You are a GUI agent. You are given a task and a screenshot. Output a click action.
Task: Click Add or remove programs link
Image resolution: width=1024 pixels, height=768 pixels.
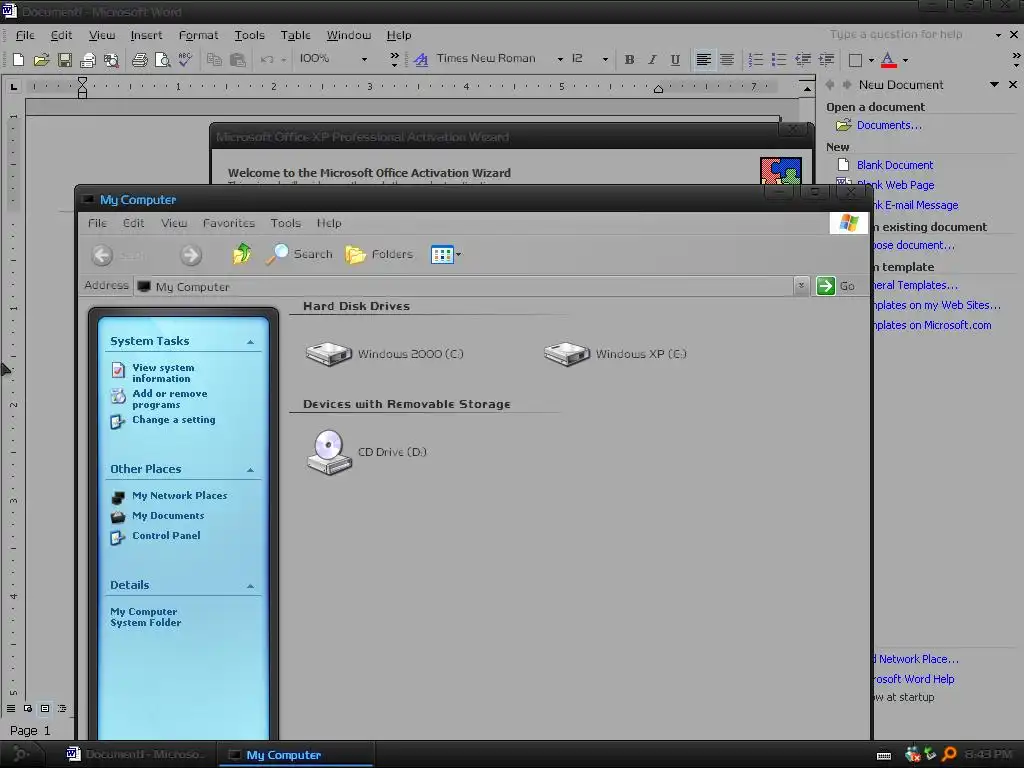point(170,399)
